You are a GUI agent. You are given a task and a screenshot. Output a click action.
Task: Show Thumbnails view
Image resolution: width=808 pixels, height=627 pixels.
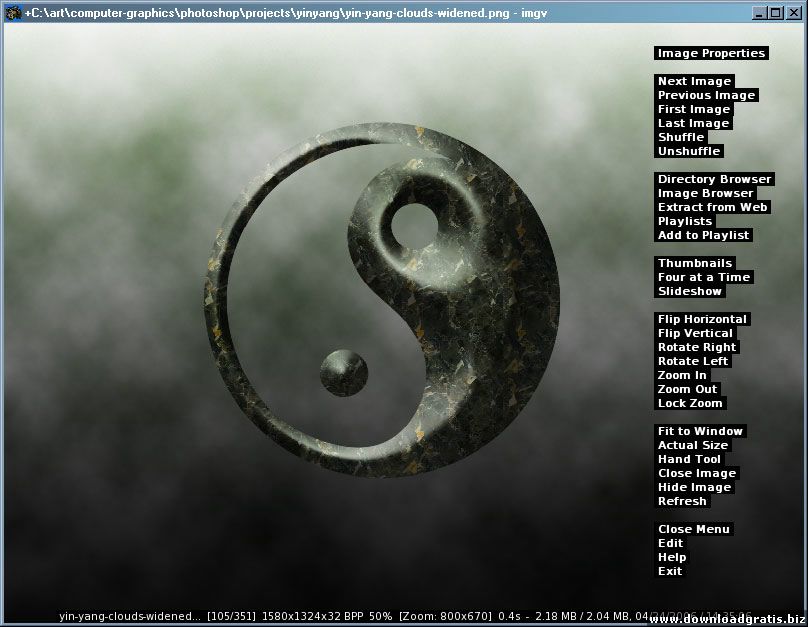click(695, 263)
